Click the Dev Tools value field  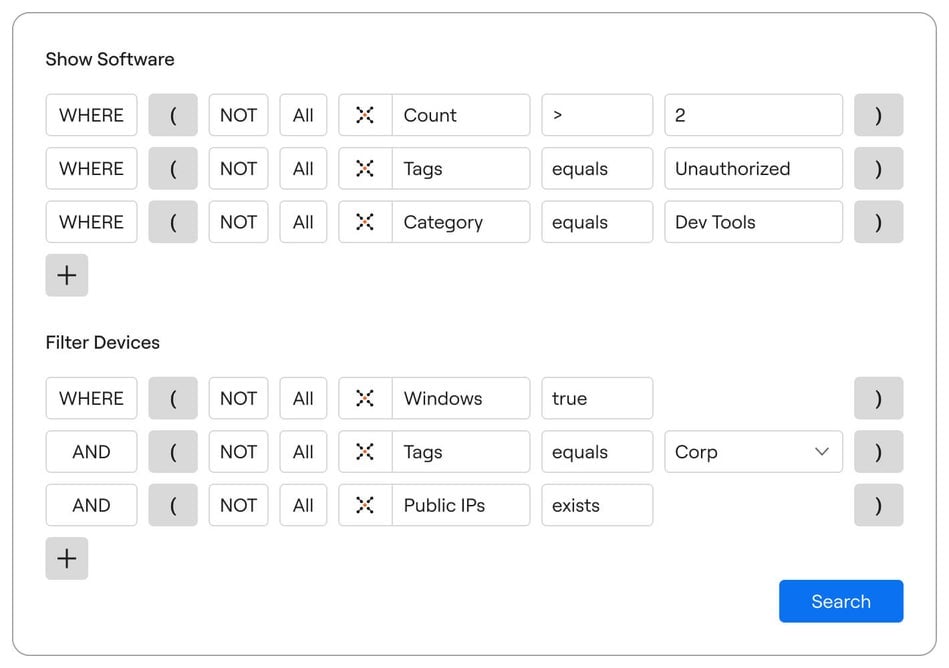tap(753, 222)
